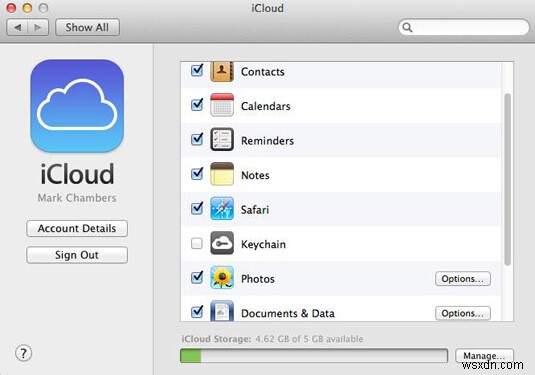Click the Contacts address book icon
This screenshot has width=535, height=375.
(x=222, y=72)
